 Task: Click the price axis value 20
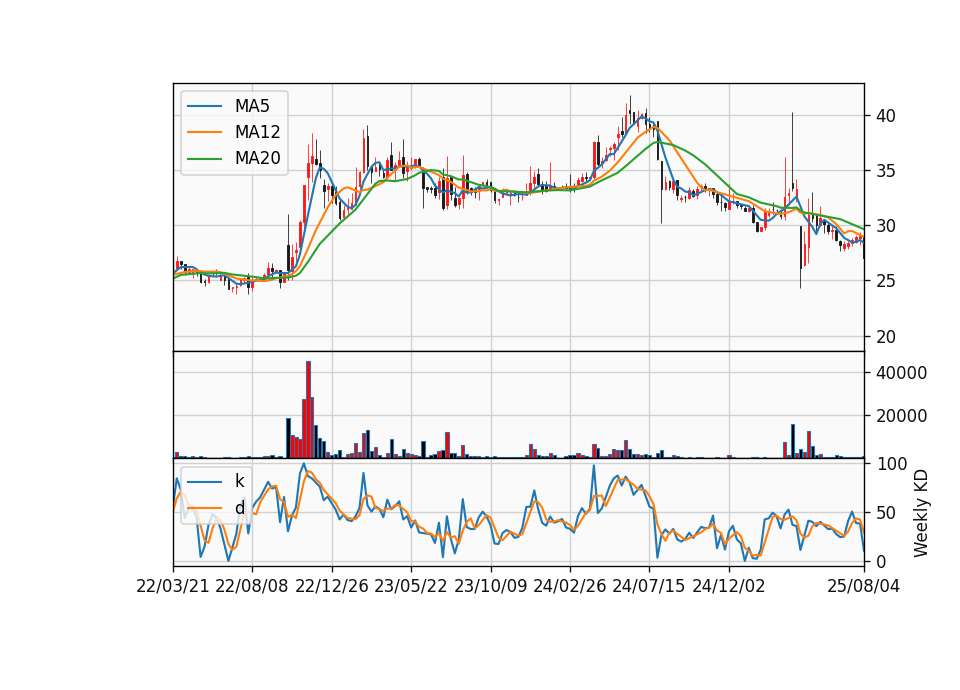[885, 337]
